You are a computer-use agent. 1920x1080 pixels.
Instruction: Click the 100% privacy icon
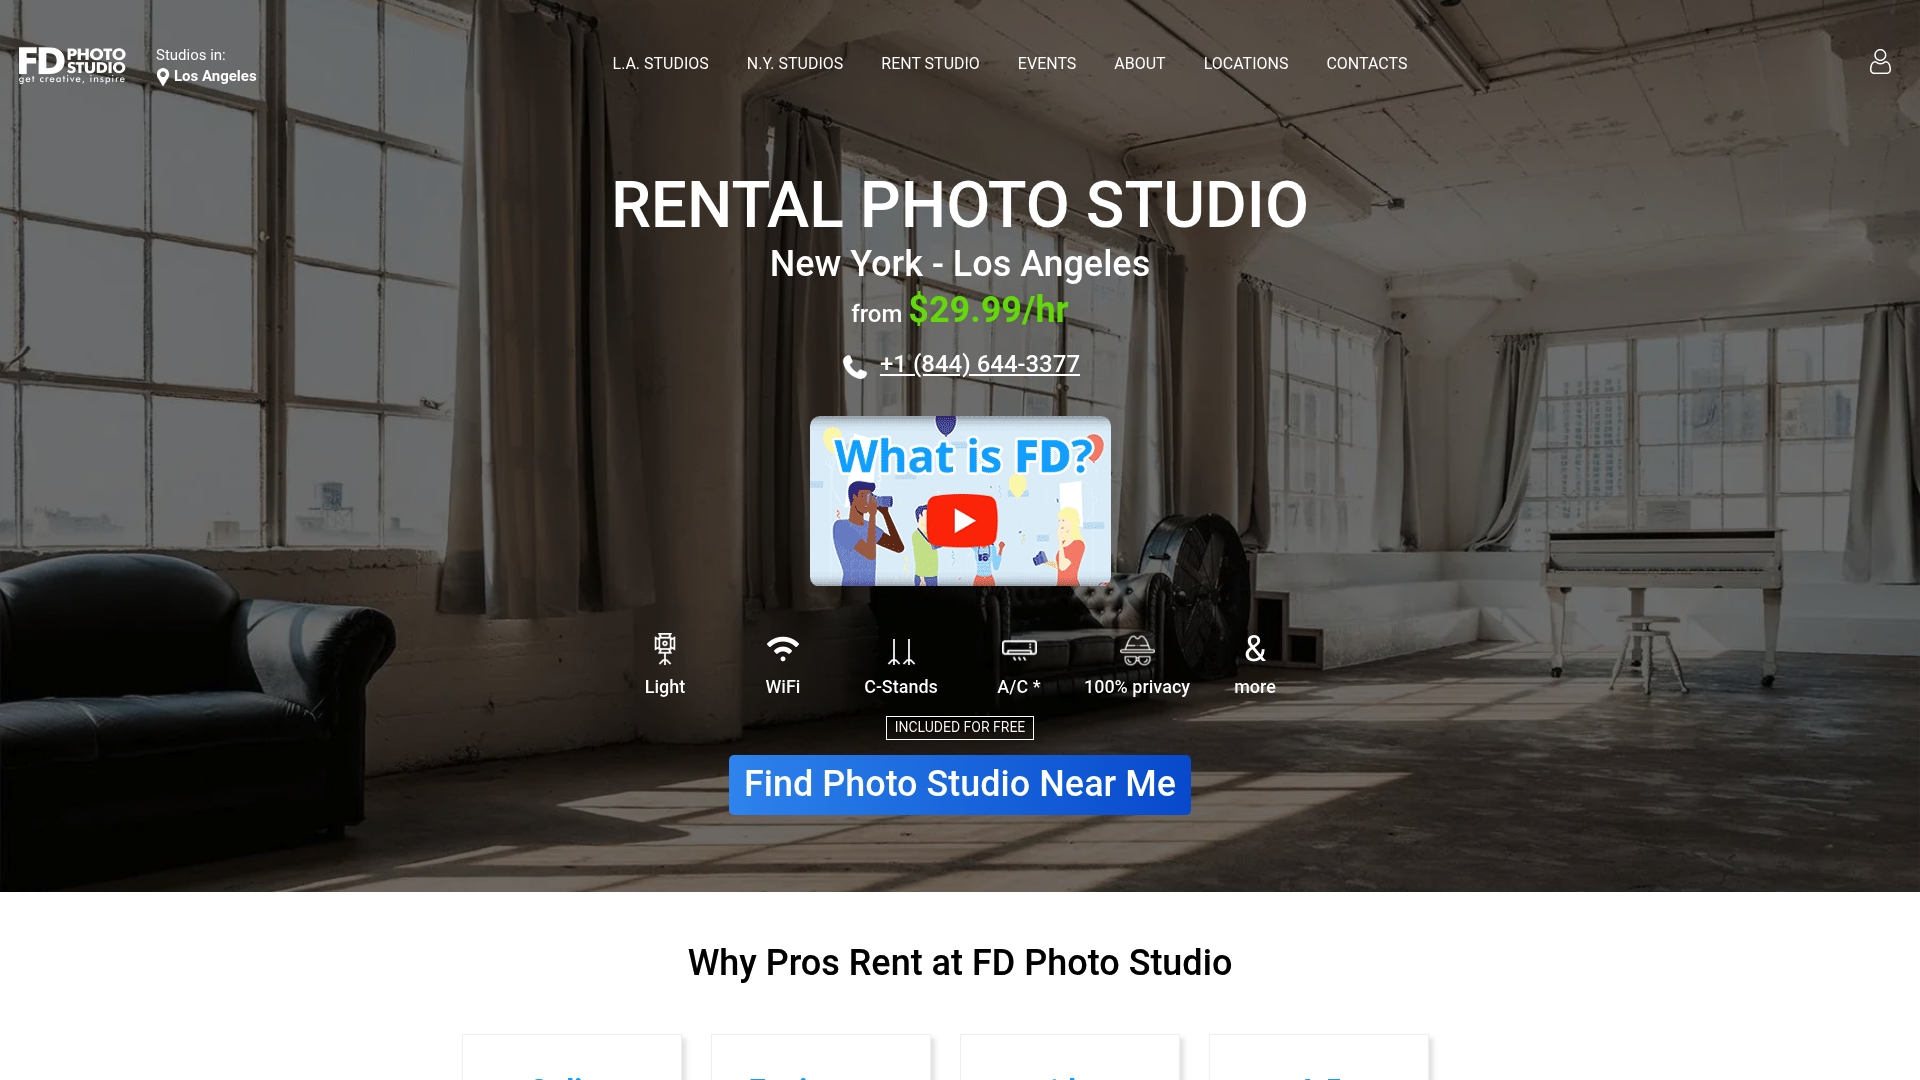click(1137, 650)
